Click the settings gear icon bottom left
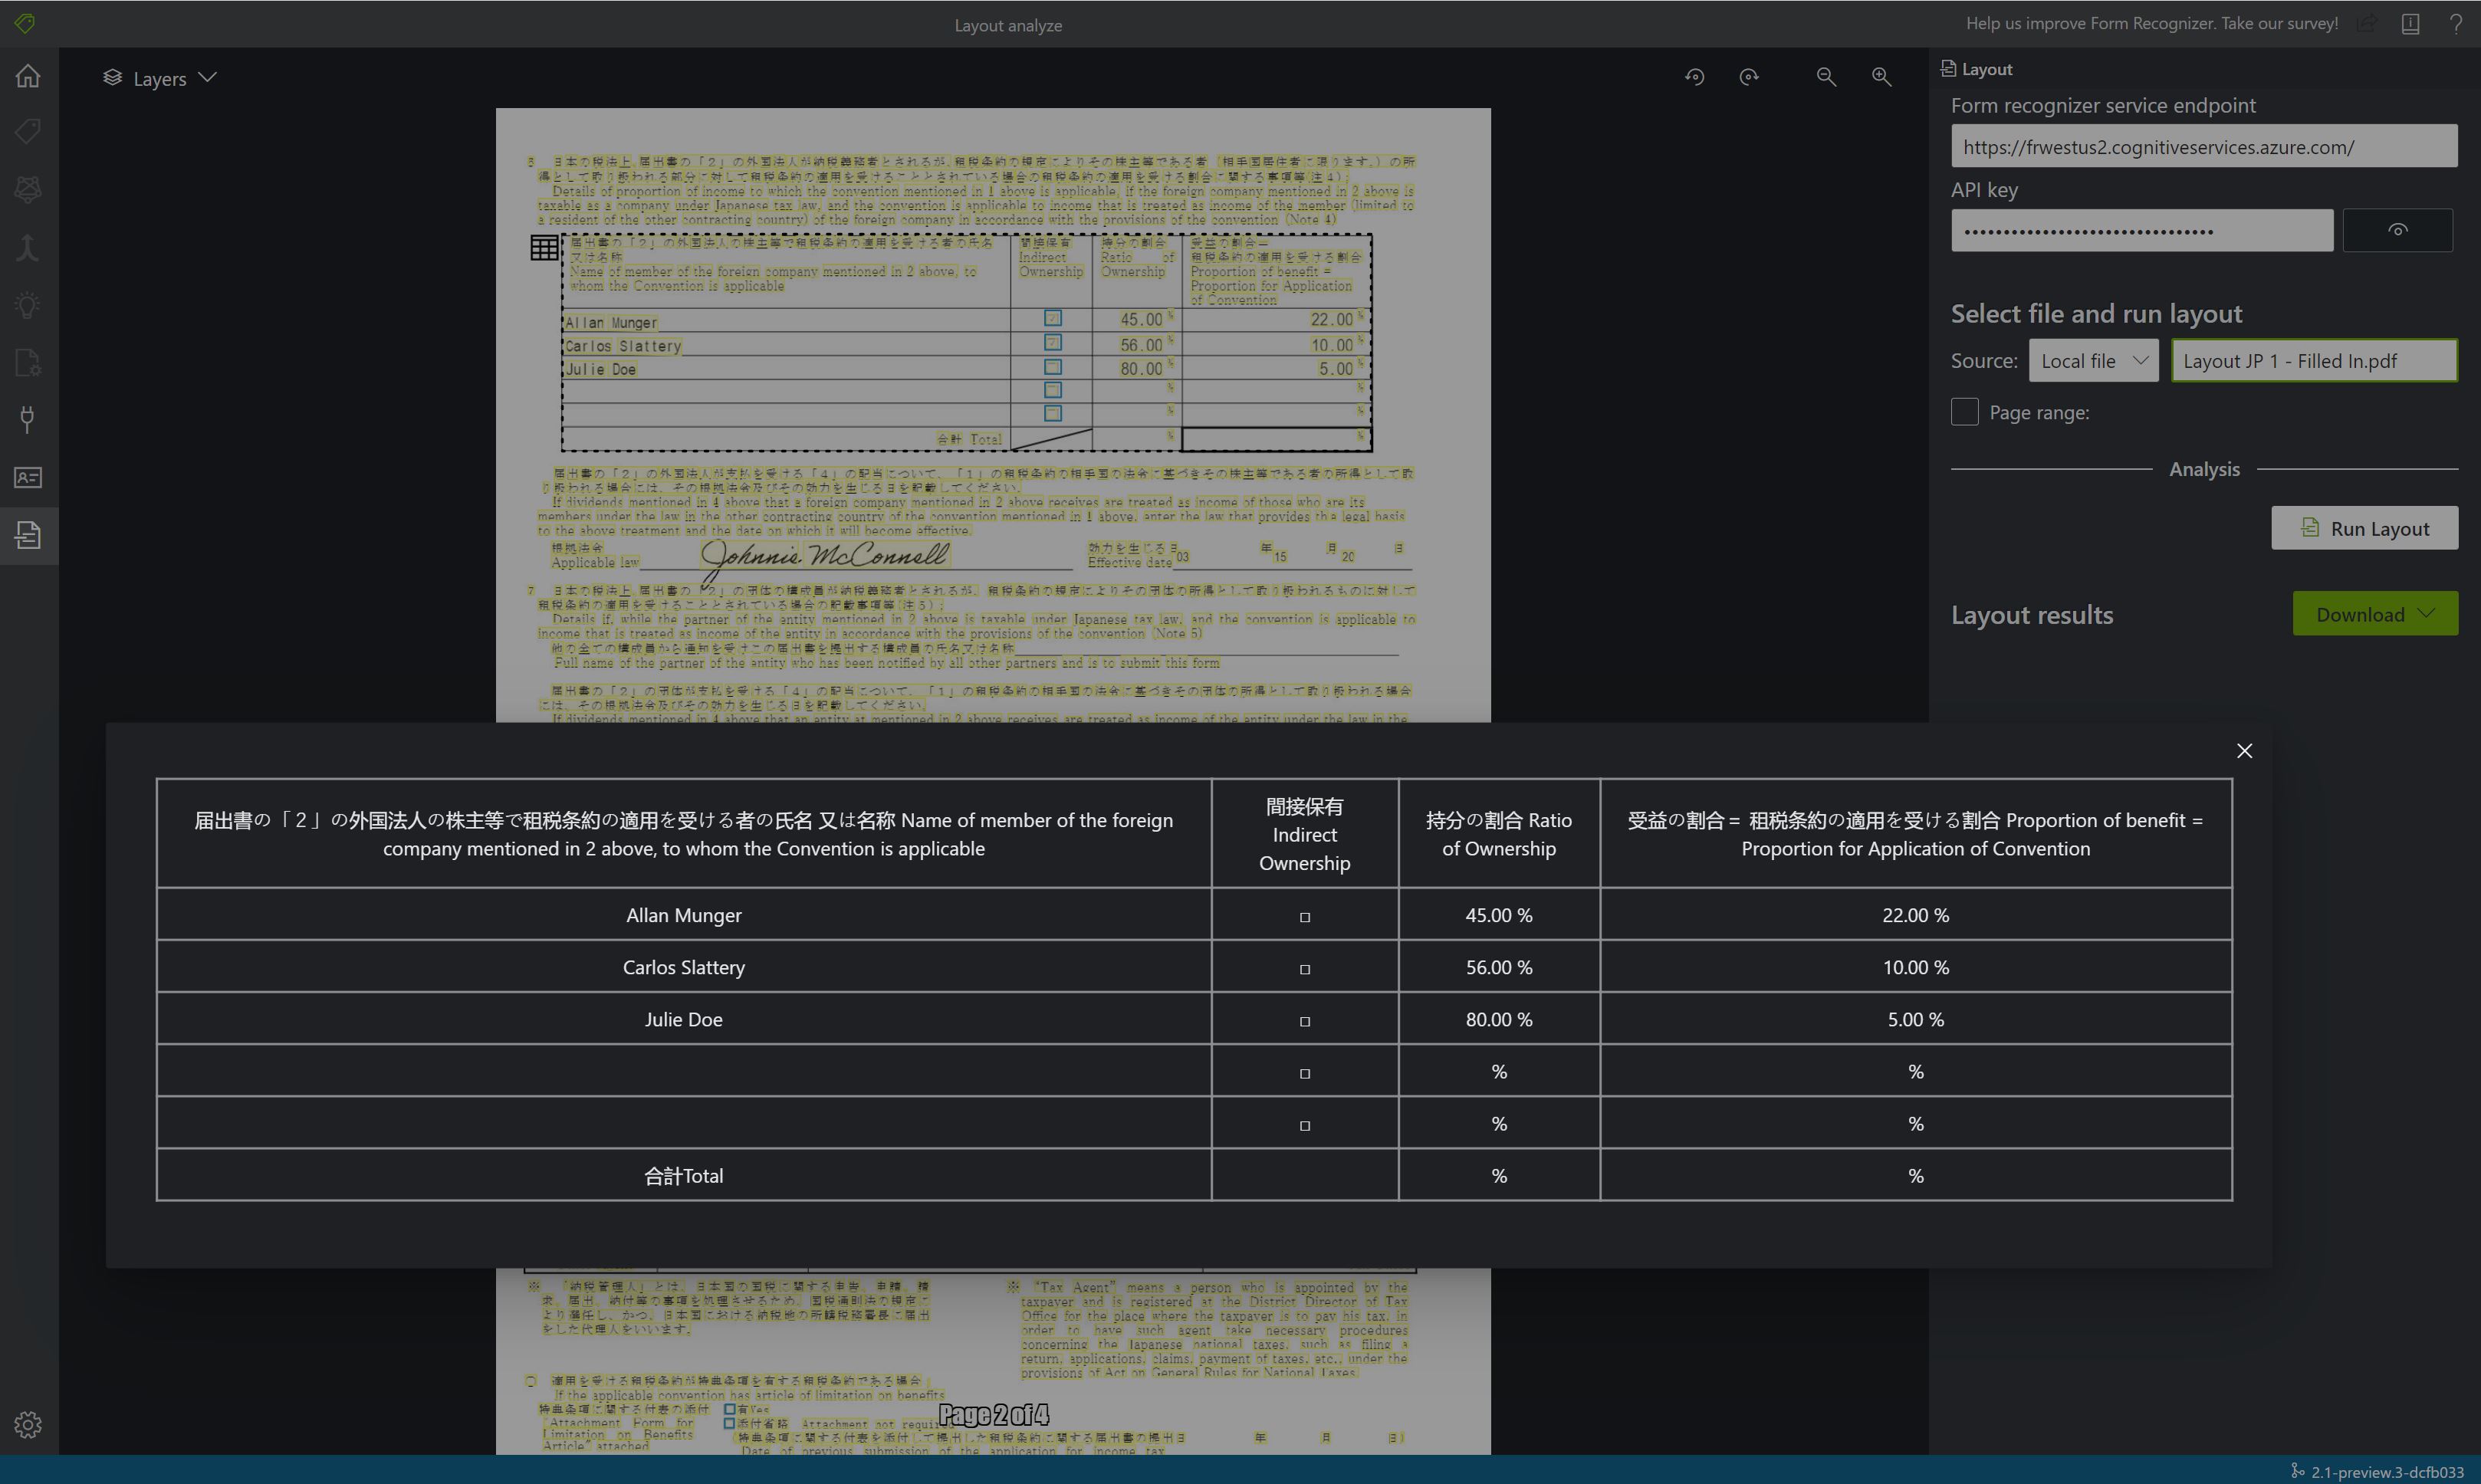 tap(28, 1424)
